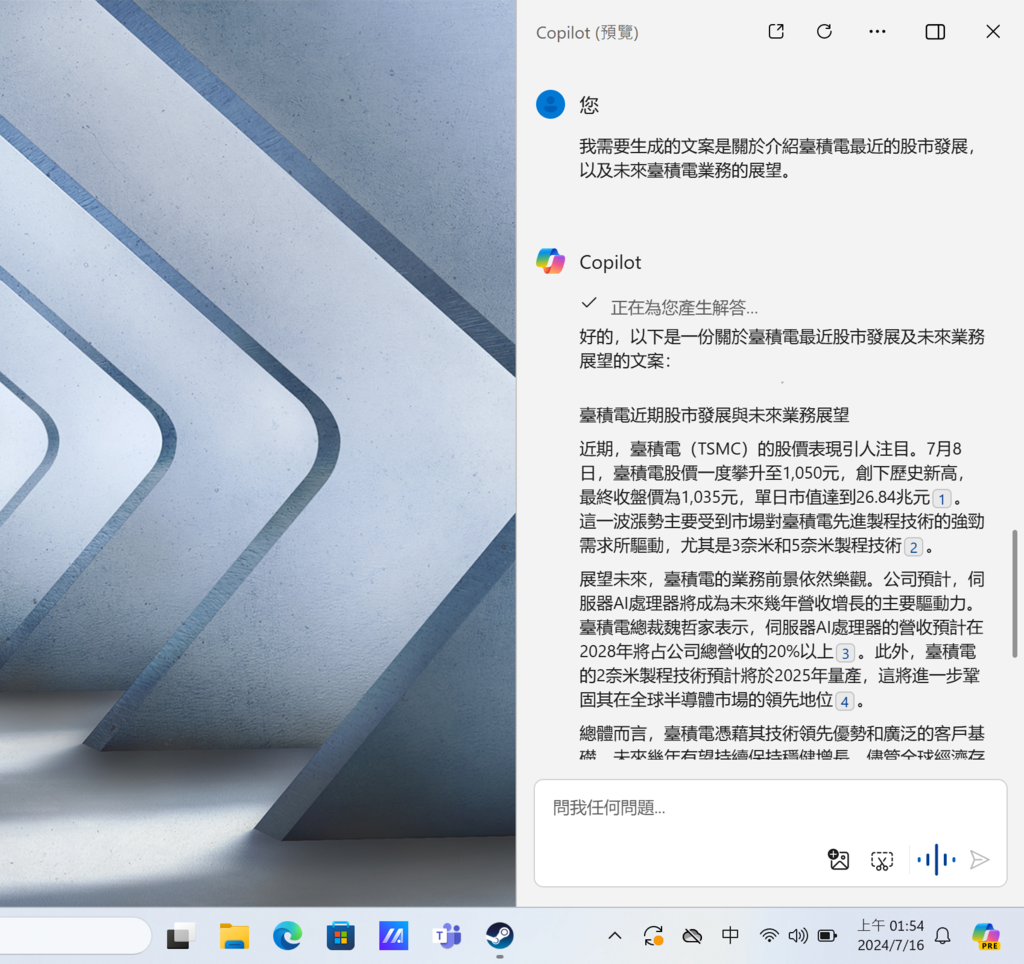Screen dimensions: 1024x964
Task: Start voice input with microphone icon
Action: click(936, 860)
